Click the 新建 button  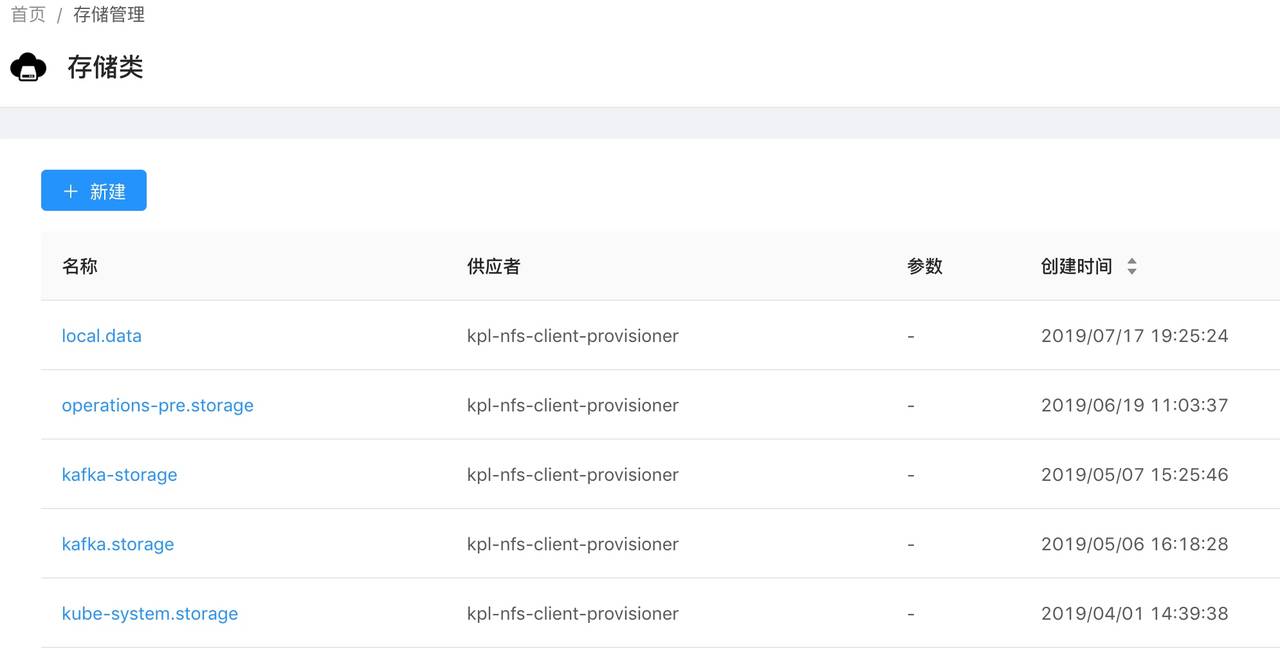tap(94, 191)
